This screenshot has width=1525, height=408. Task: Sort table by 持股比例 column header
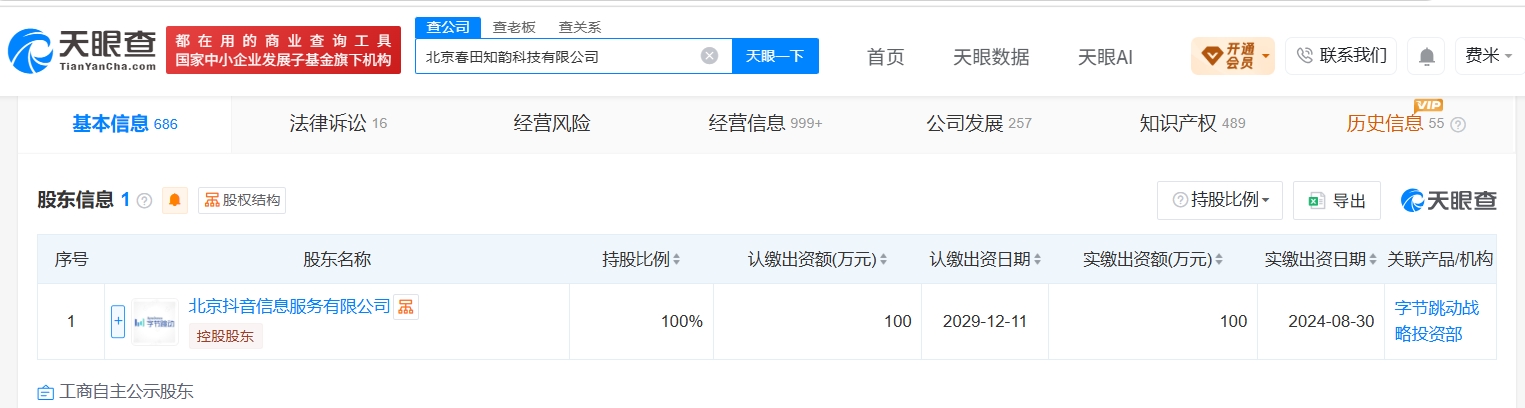click(641, 259)
